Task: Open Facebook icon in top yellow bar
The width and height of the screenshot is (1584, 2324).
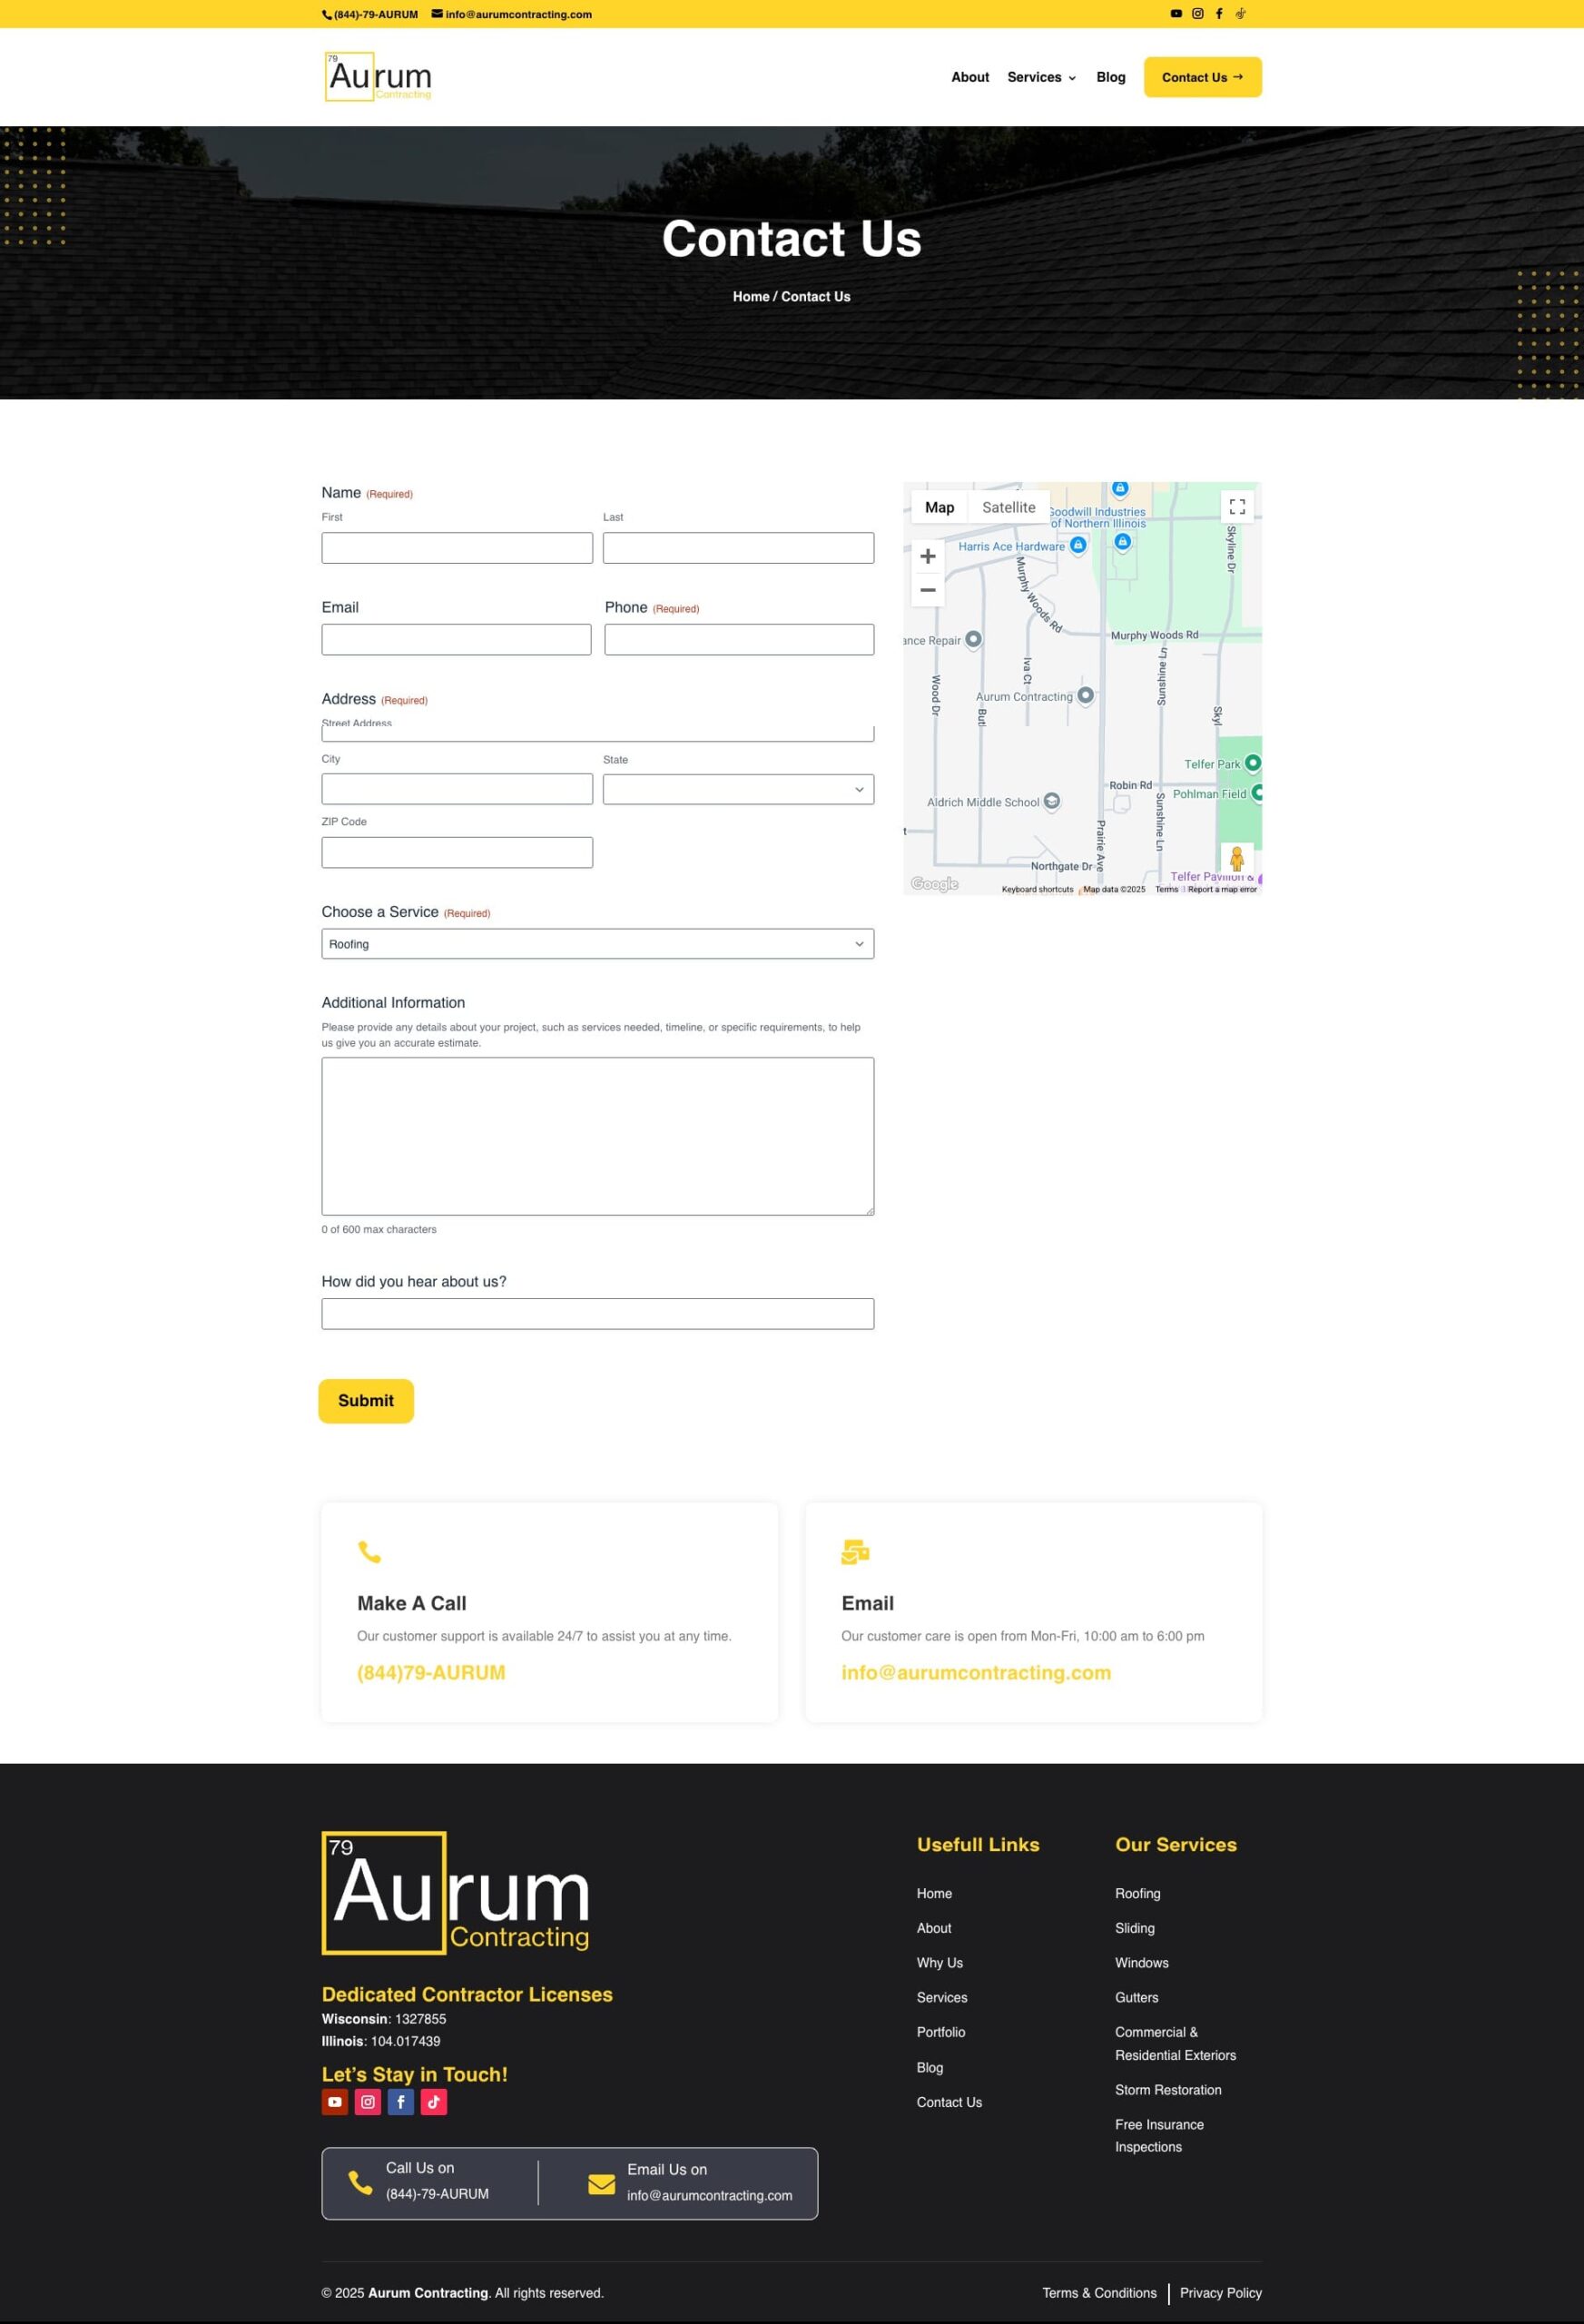Action: click(1219, 14)
